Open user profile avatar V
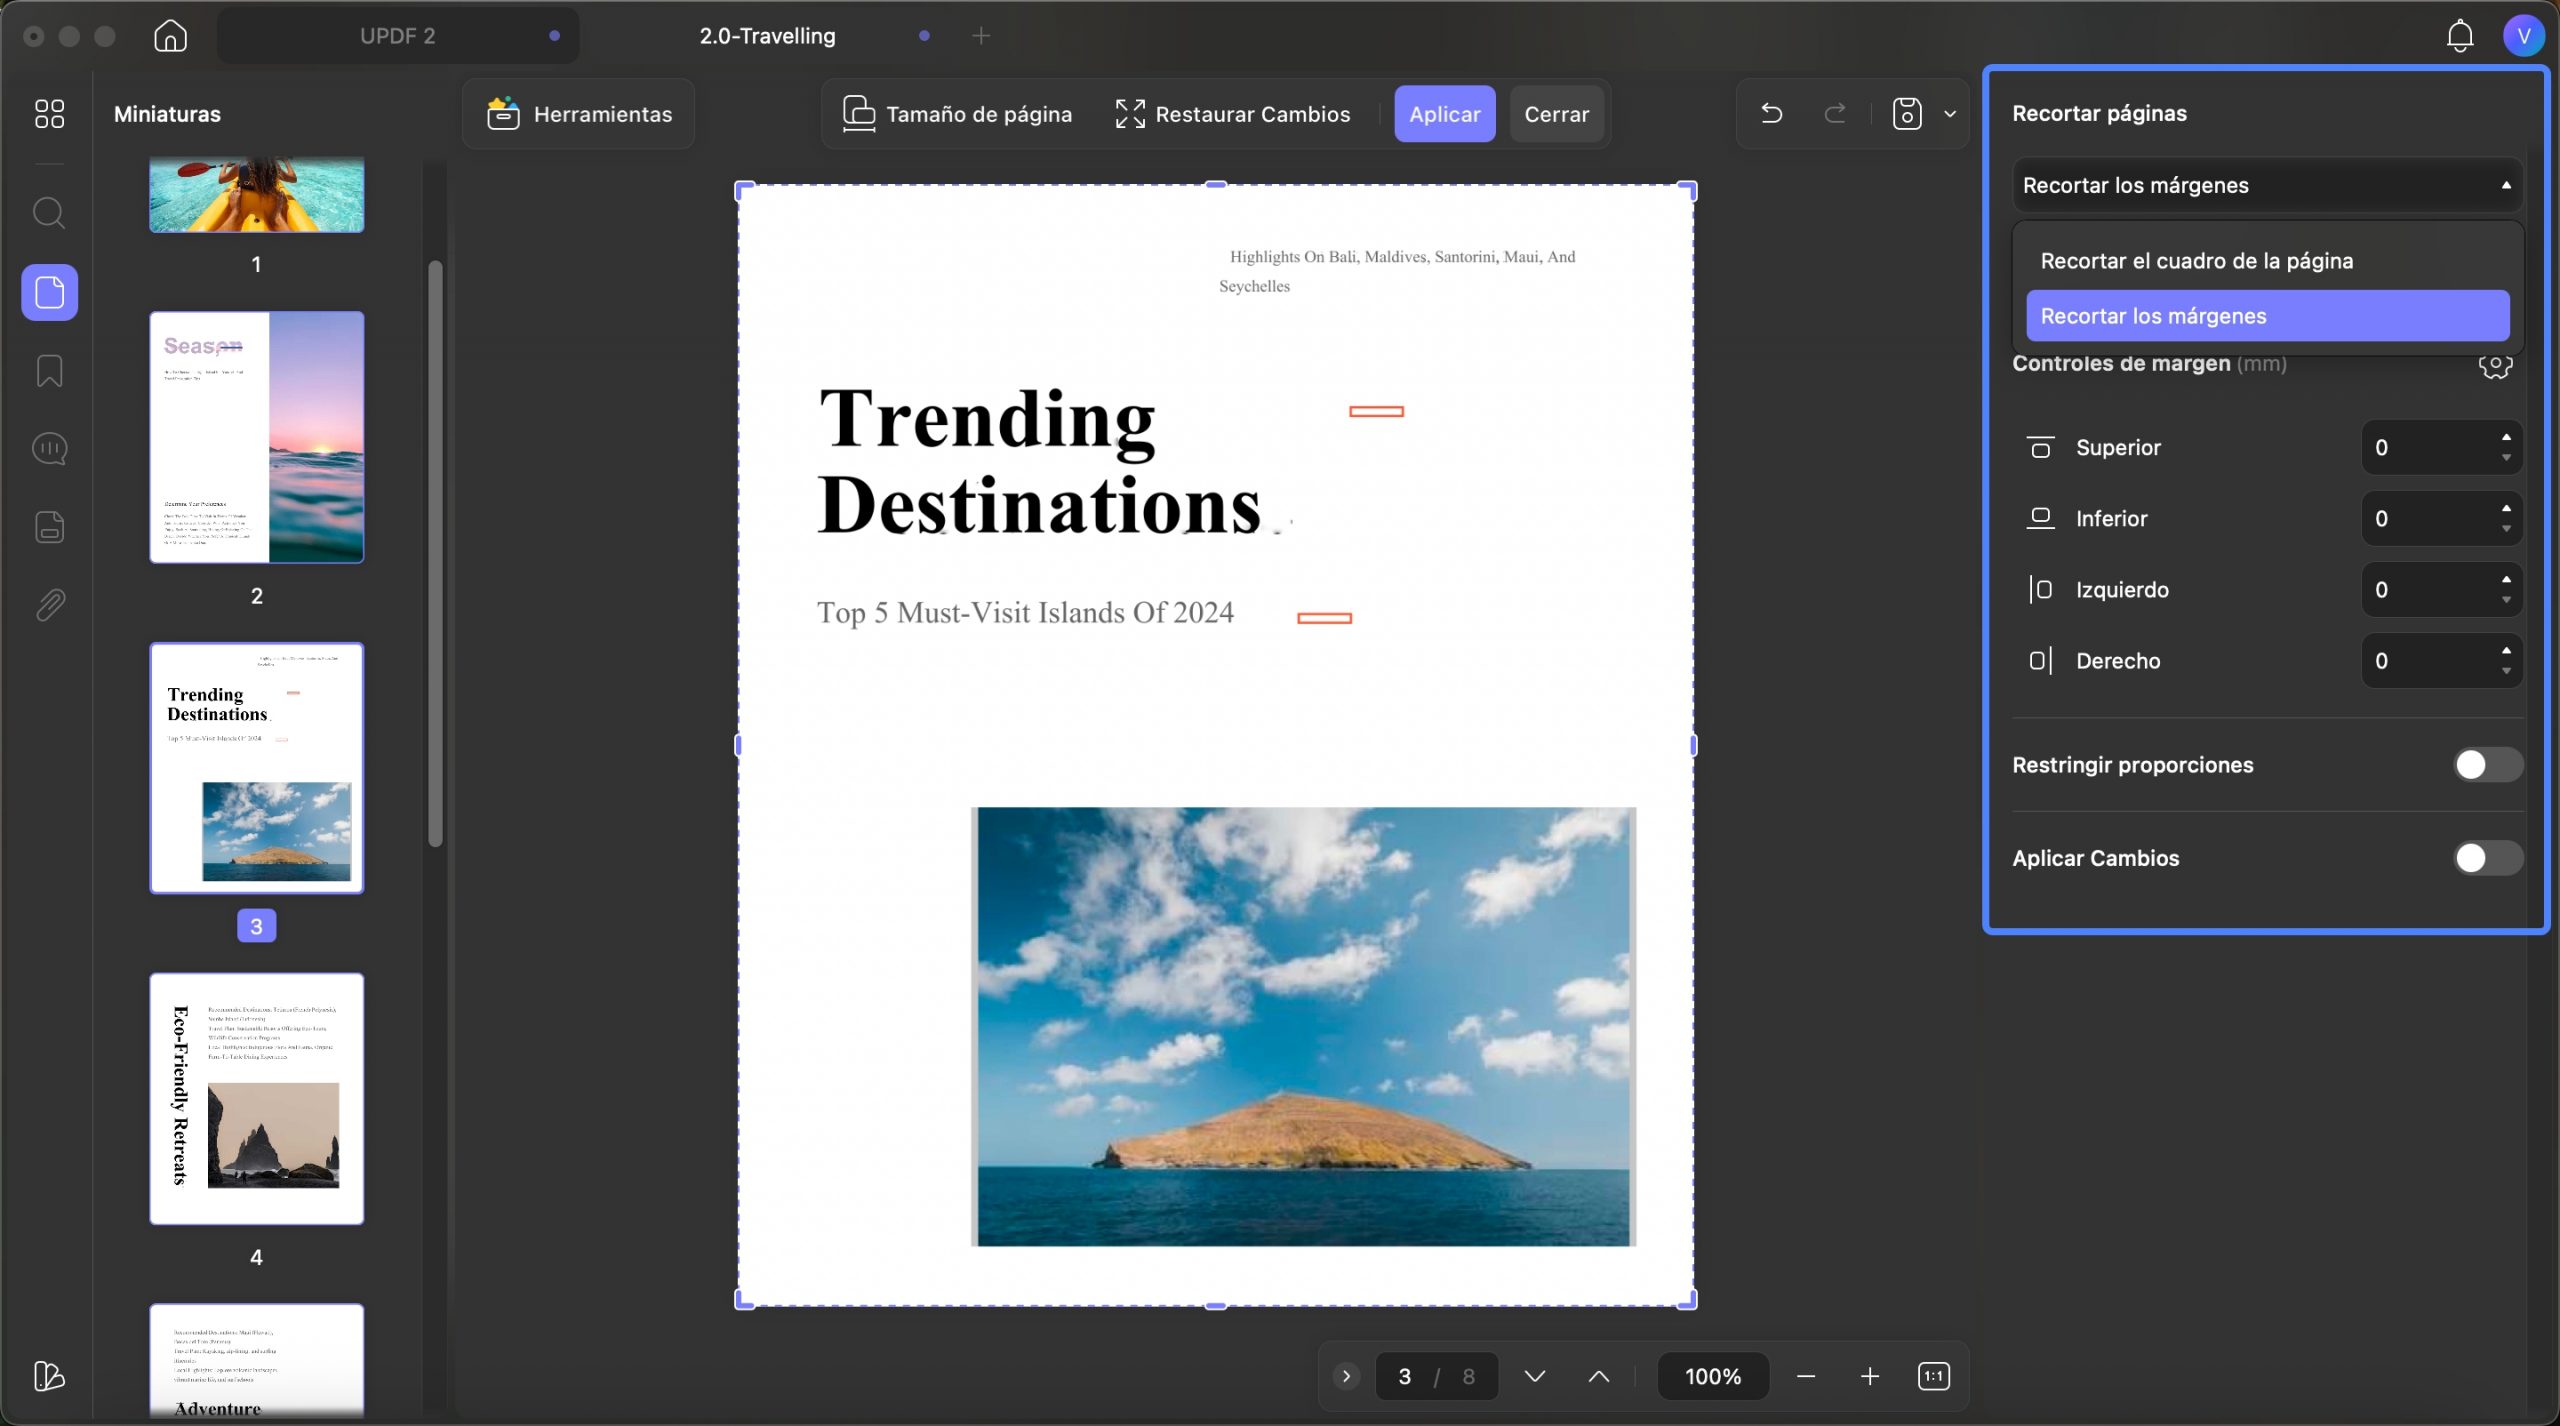This screenshot has height=1426, width=2560. [2524, 36]
